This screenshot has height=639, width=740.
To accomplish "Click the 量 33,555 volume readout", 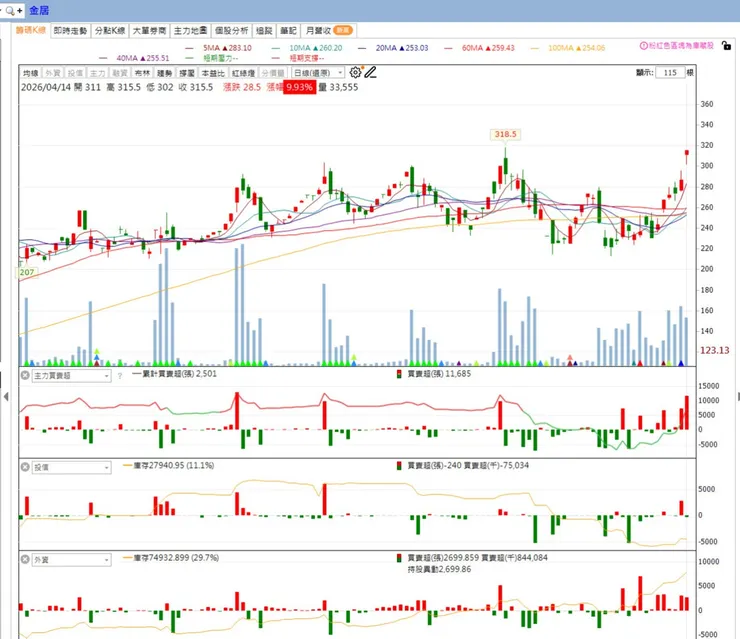I will 338,87.
